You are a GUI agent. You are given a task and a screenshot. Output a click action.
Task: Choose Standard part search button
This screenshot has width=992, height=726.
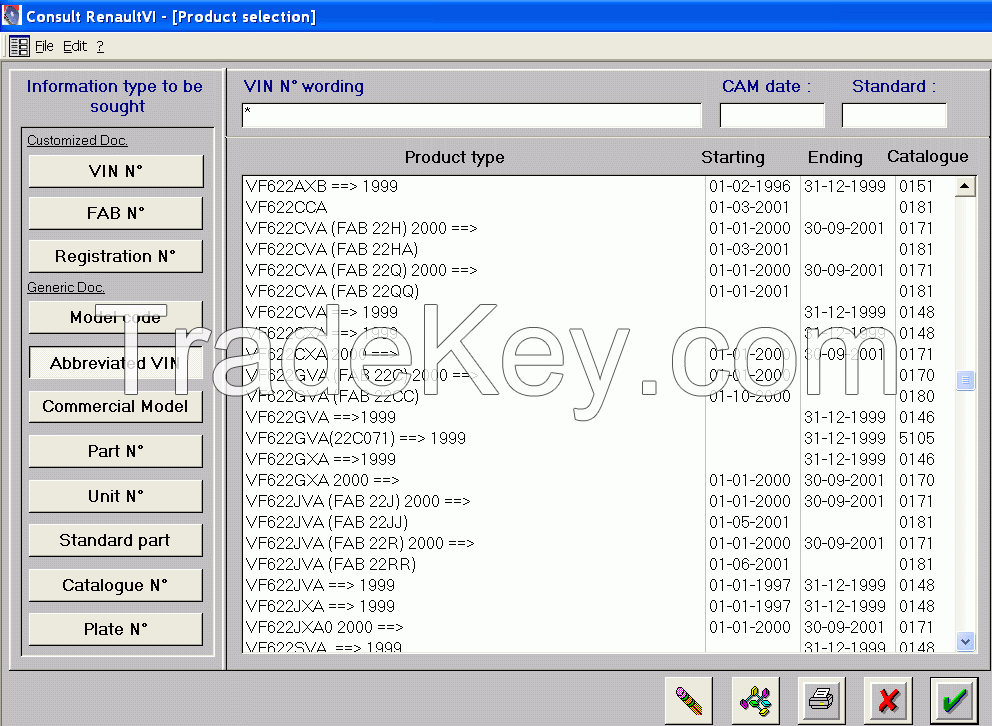pyautogui.click(x=116, y=540)
